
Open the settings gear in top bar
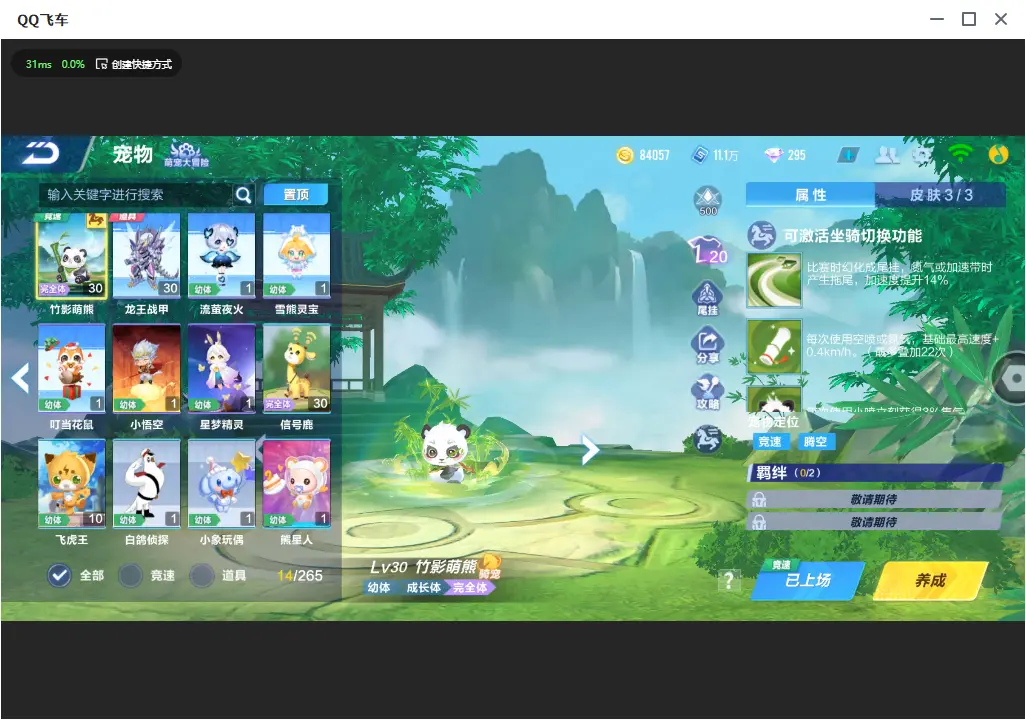922,155
